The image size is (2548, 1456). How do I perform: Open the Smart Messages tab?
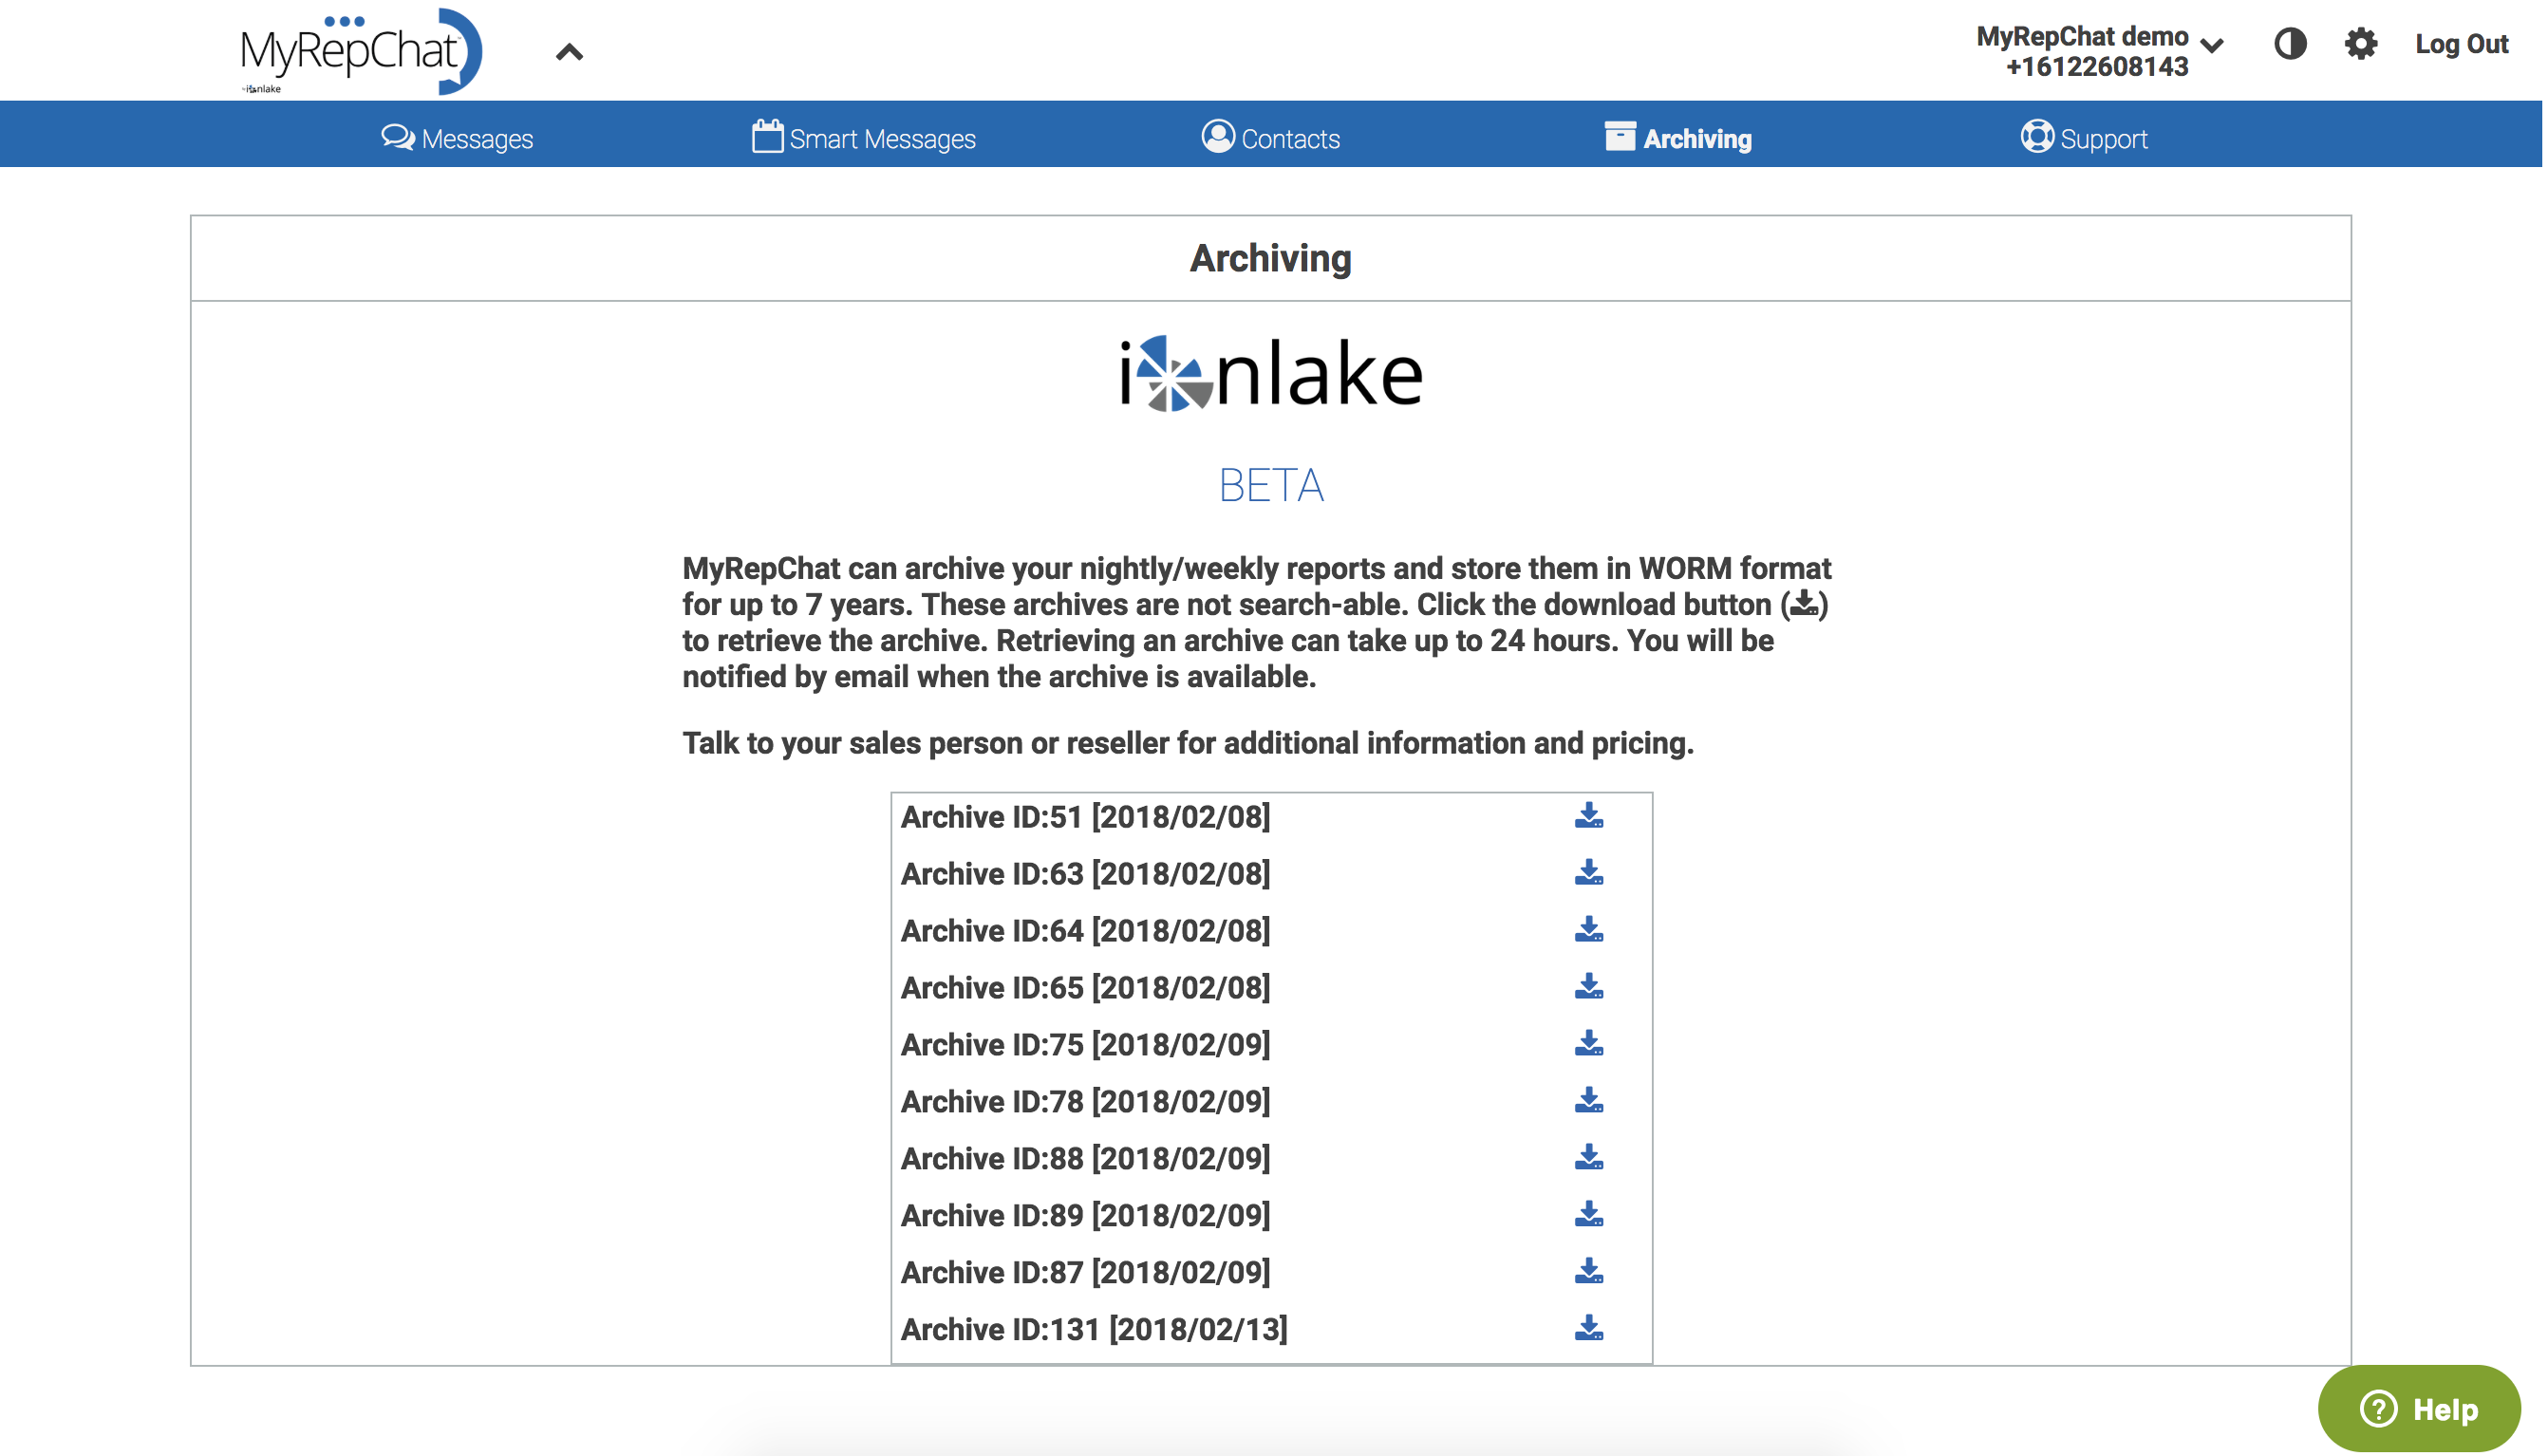[865, 138]
